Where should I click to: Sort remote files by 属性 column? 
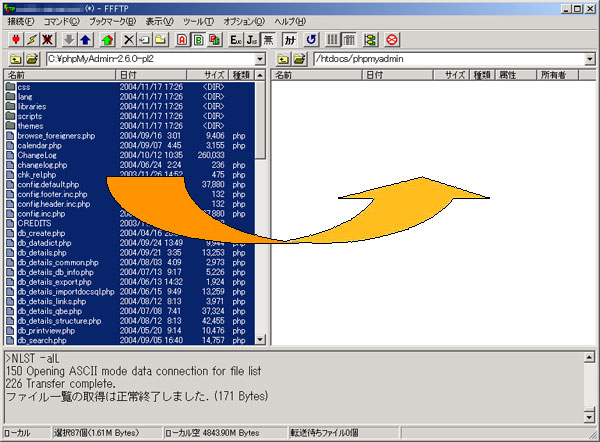tap(515, 75)
